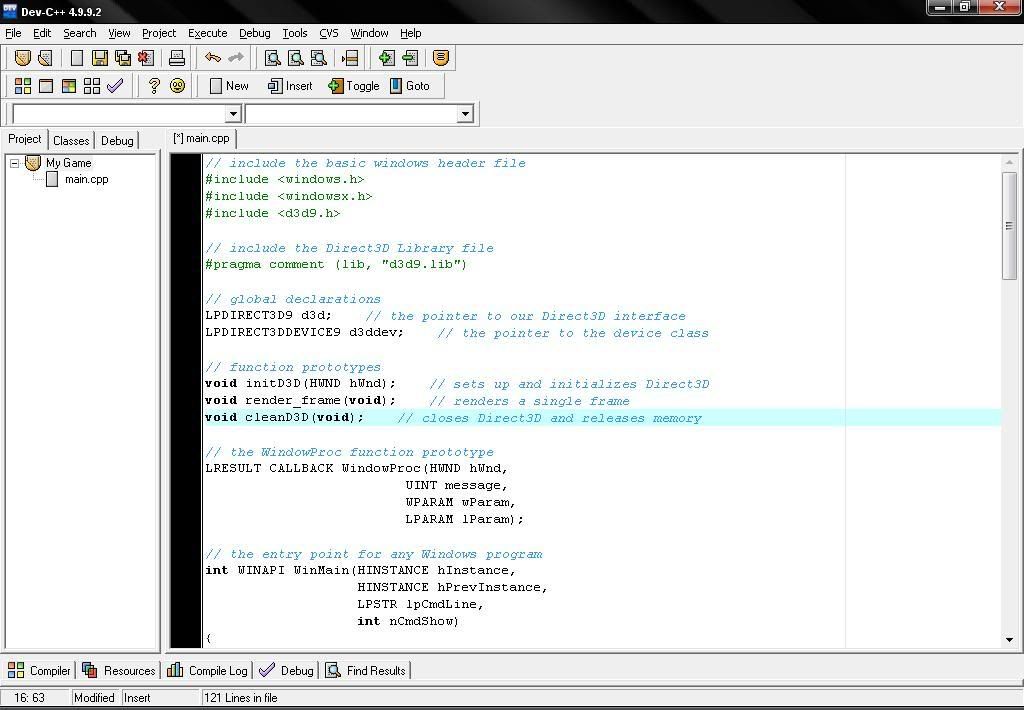Click the Toggle bookmark button
The height and width of the screenshot is (710, 1024).
(353, 86)
